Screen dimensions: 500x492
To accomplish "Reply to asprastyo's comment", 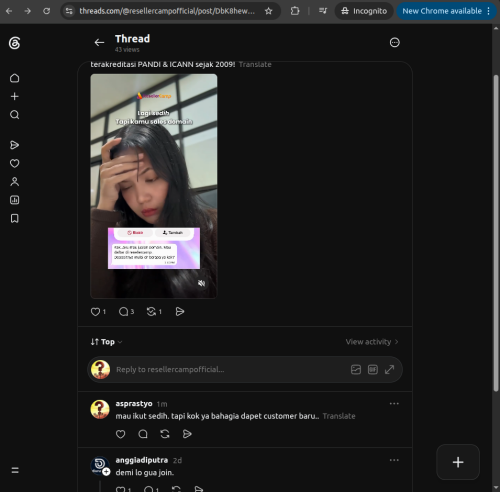I will [x=143, y=434].
